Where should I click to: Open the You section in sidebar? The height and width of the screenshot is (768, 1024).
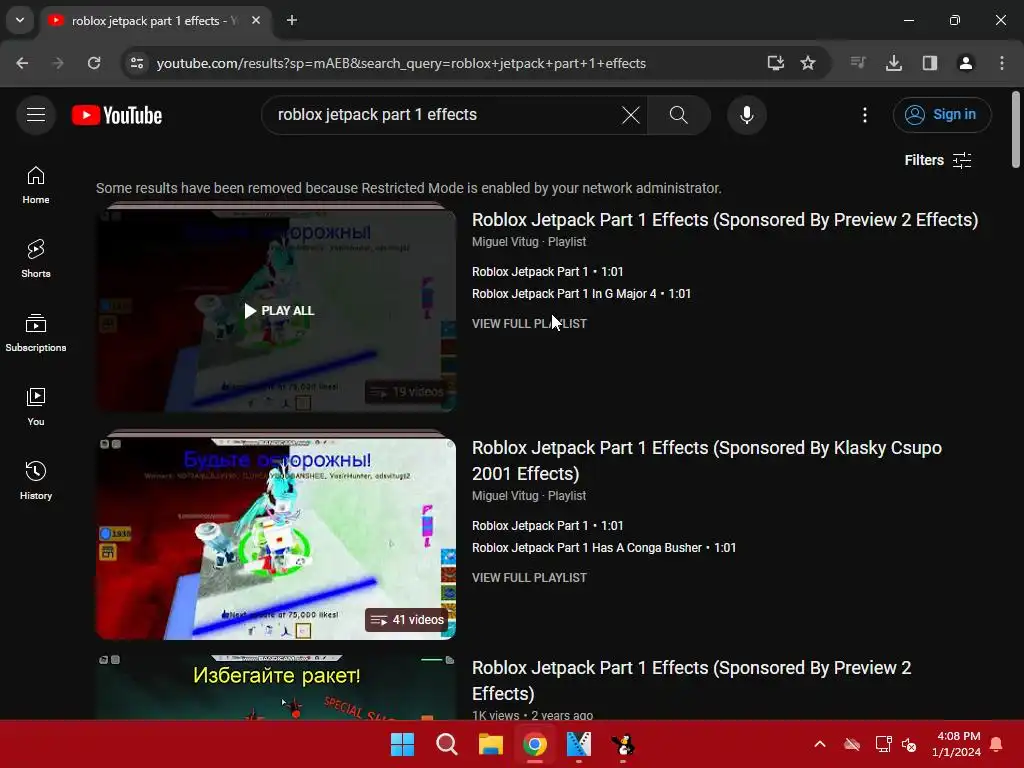(36, 406)
